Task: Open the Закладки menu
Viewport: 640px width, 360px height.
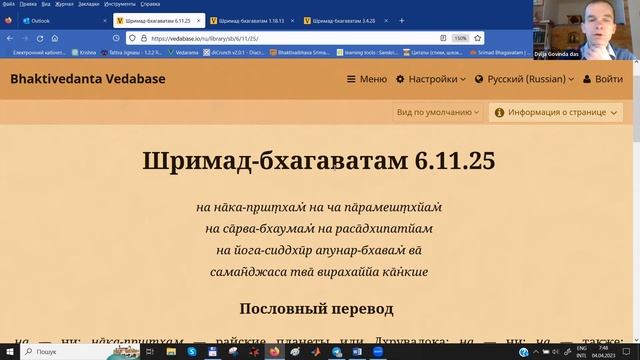Action: pos(89,4)
